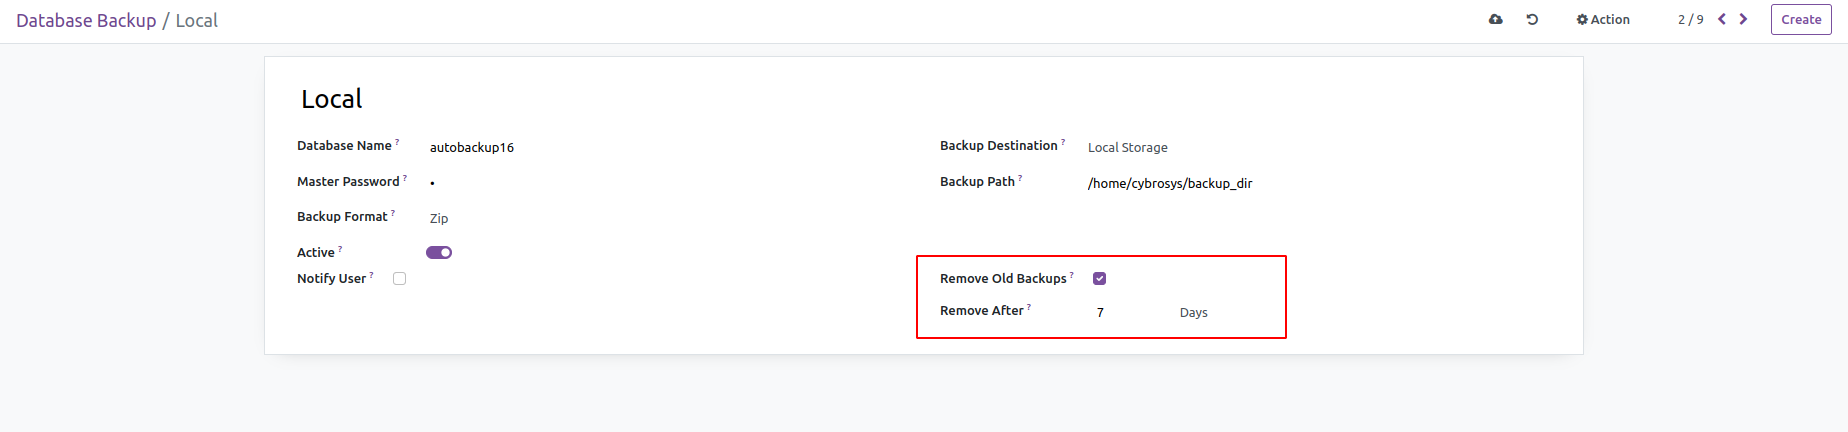Screen dimensions: 1848x432
Task: Go to the previous record arrow
Action: [x=1722, y=19]
